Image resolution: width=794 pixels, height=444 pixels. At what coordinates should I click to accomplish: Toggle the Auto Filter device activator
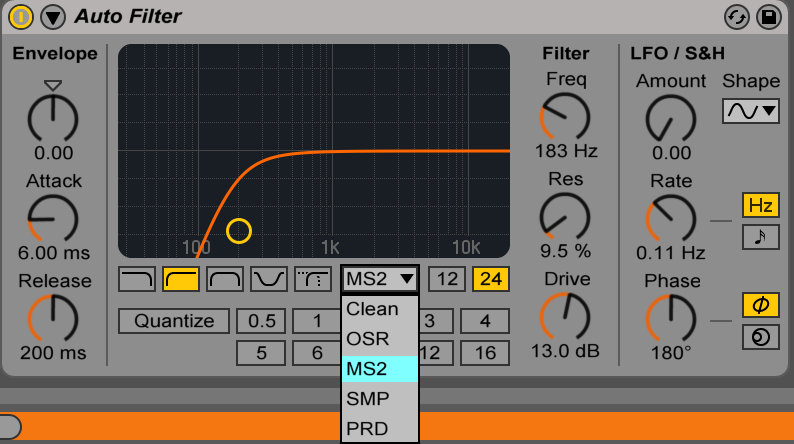pyautogui.click(x=20, y=17)
